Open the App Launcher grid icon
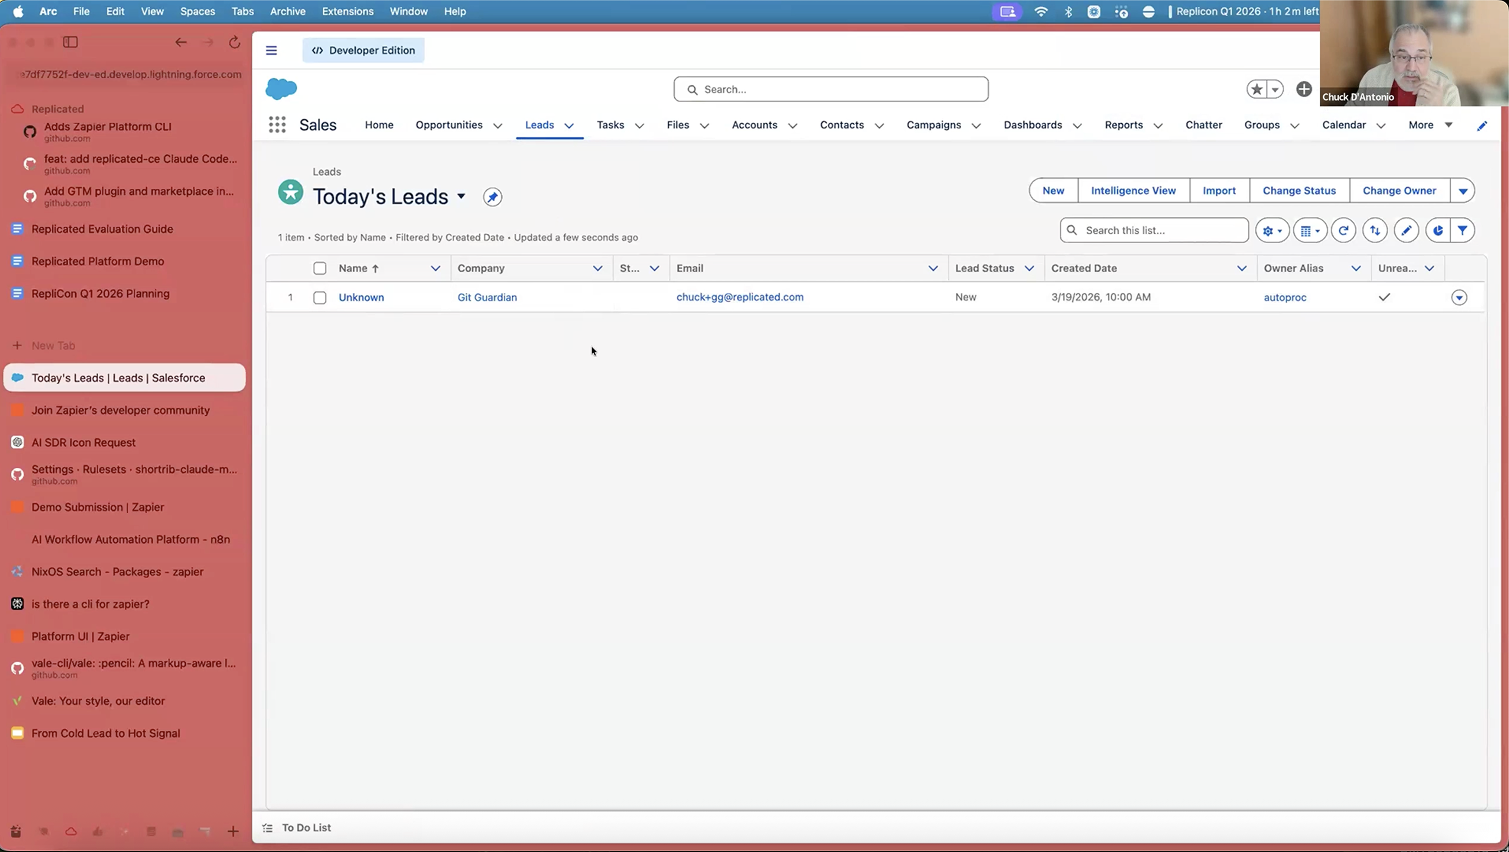This screenshot has height=852, width=1509. 277,125
